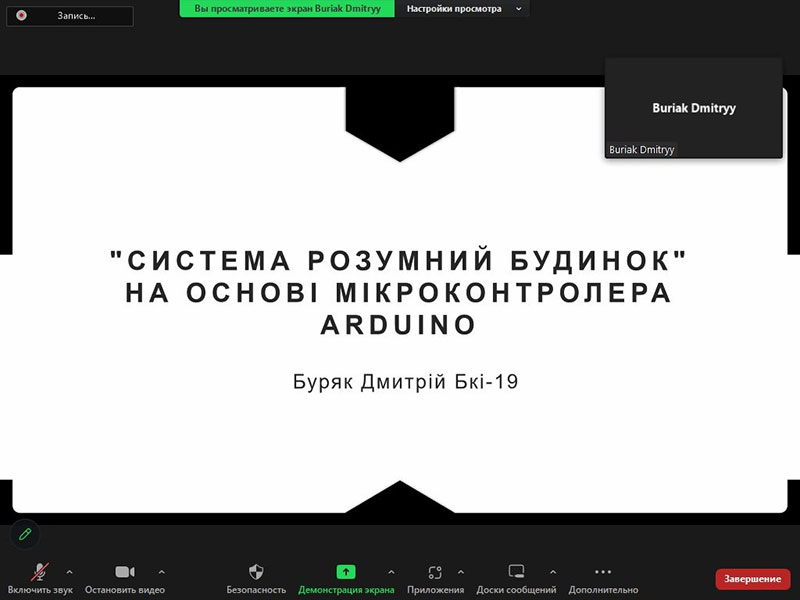800x600 pixels.
Task: Open the Настройки просмотра dropdown
Action: 463,9
